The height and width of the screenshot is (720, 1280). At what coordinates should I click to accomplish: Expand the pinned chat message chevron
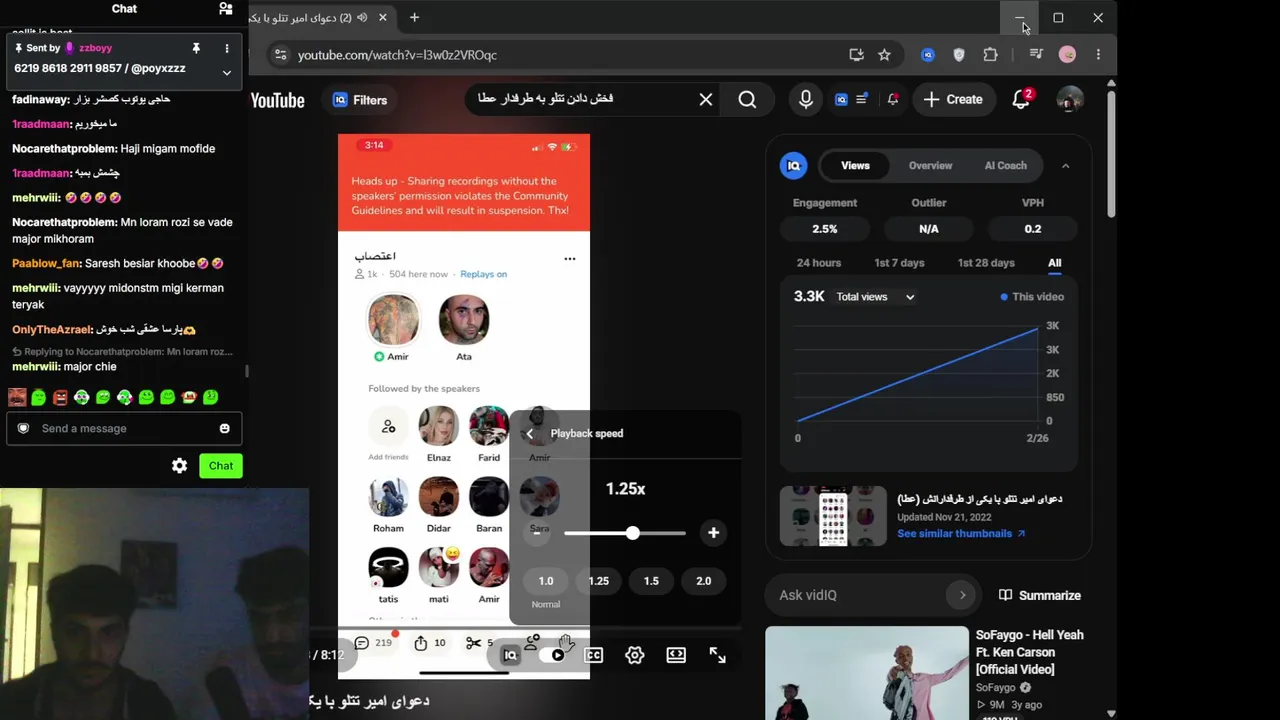click(227, 72)
